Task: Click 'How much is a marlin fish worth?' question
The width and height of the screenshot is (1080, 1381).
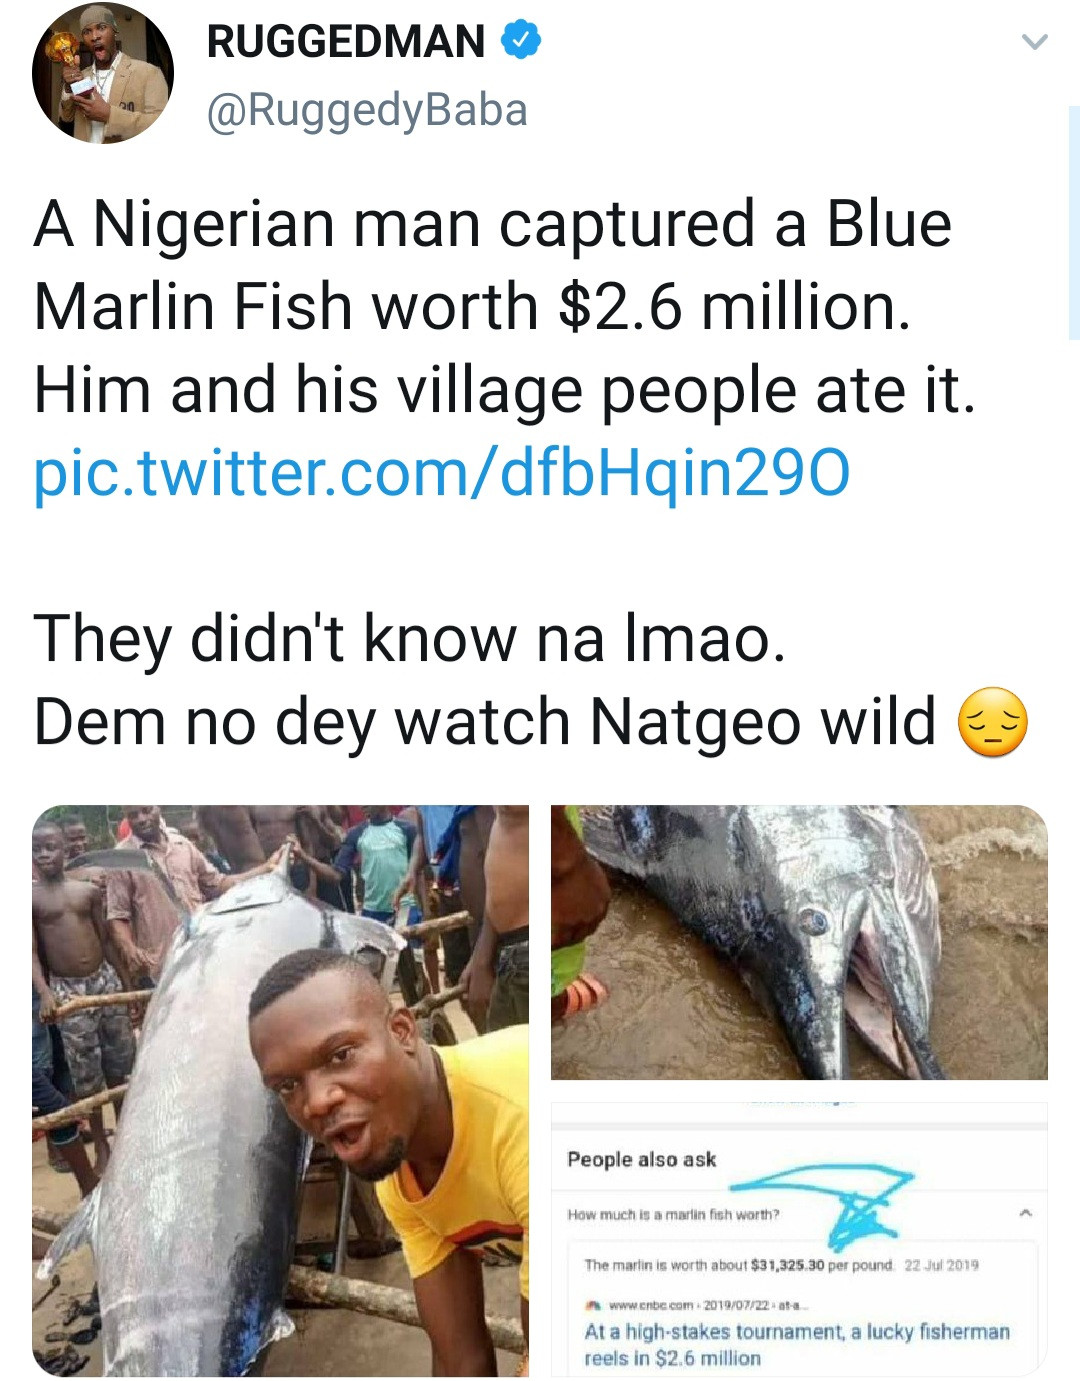Action: [673, 1215]
